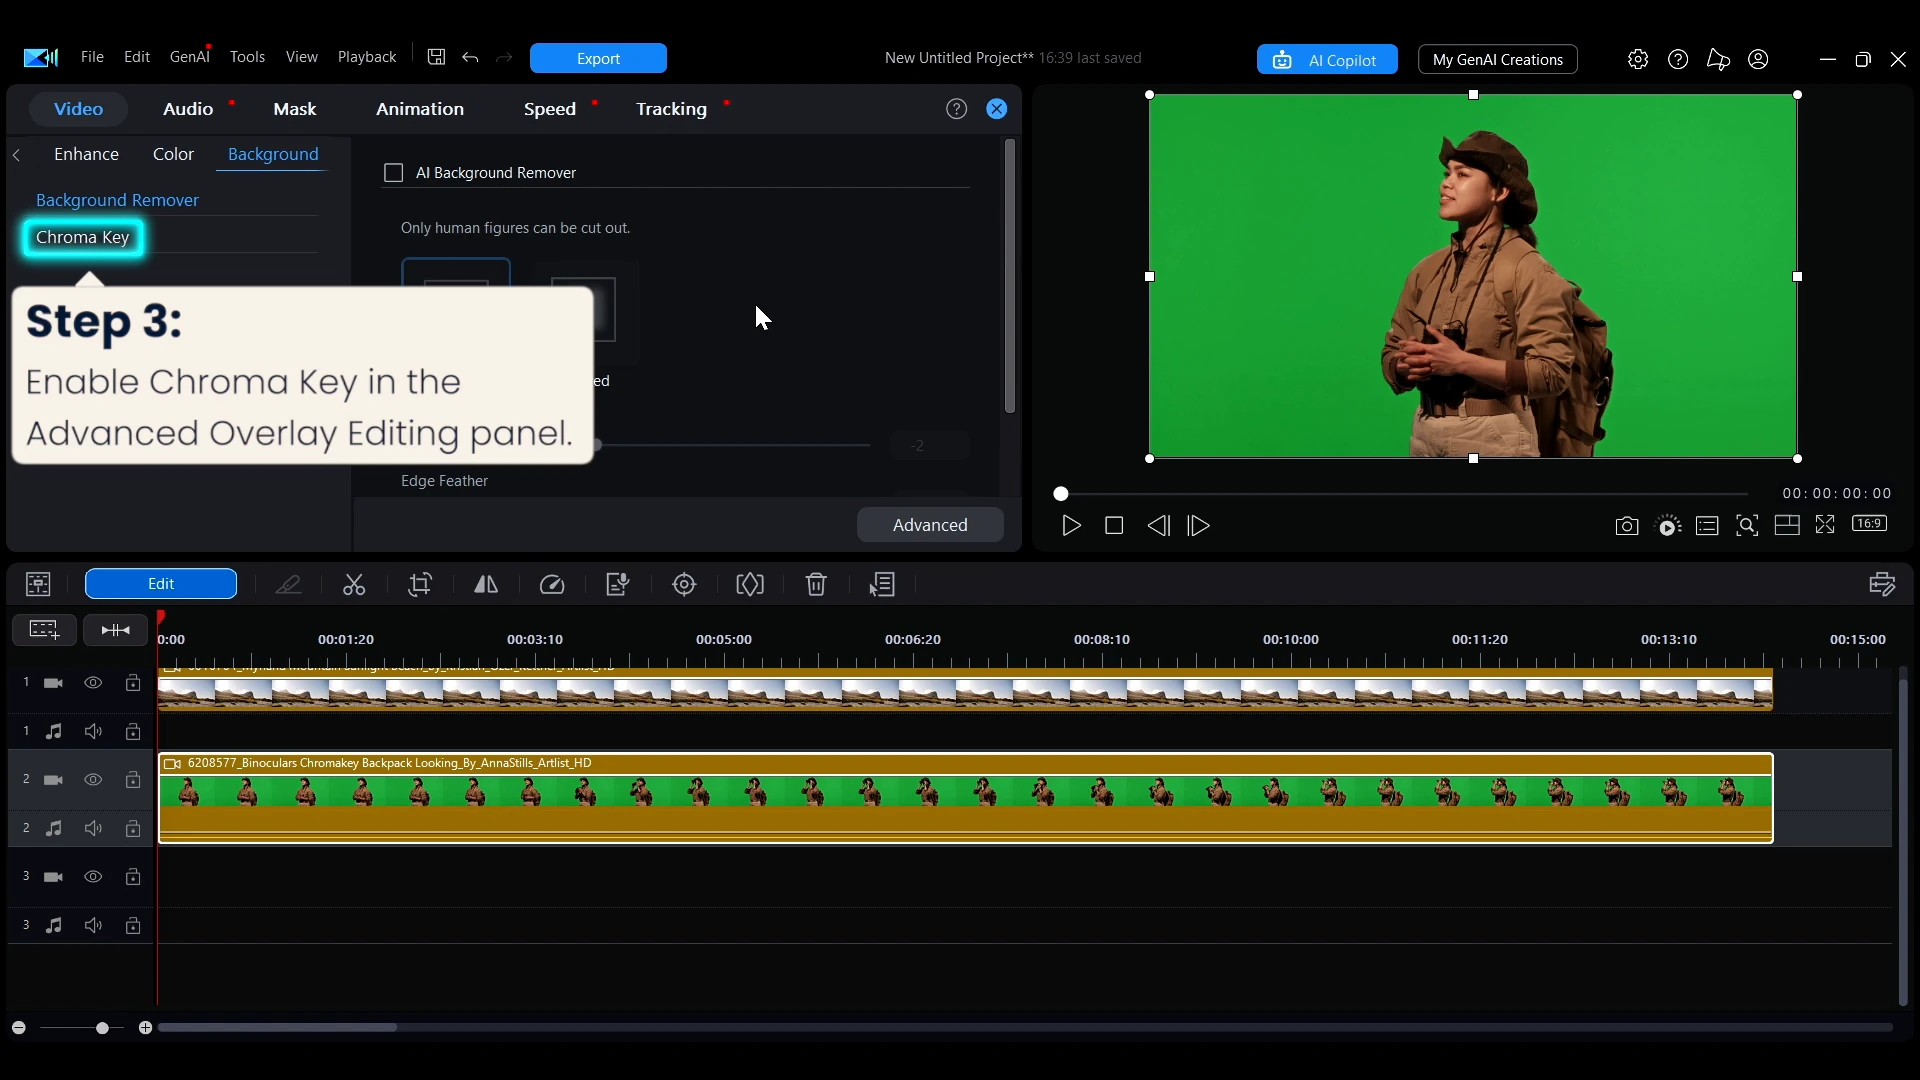Open the speed gauge tool
1920x1080 pixels.
[552, 585]
